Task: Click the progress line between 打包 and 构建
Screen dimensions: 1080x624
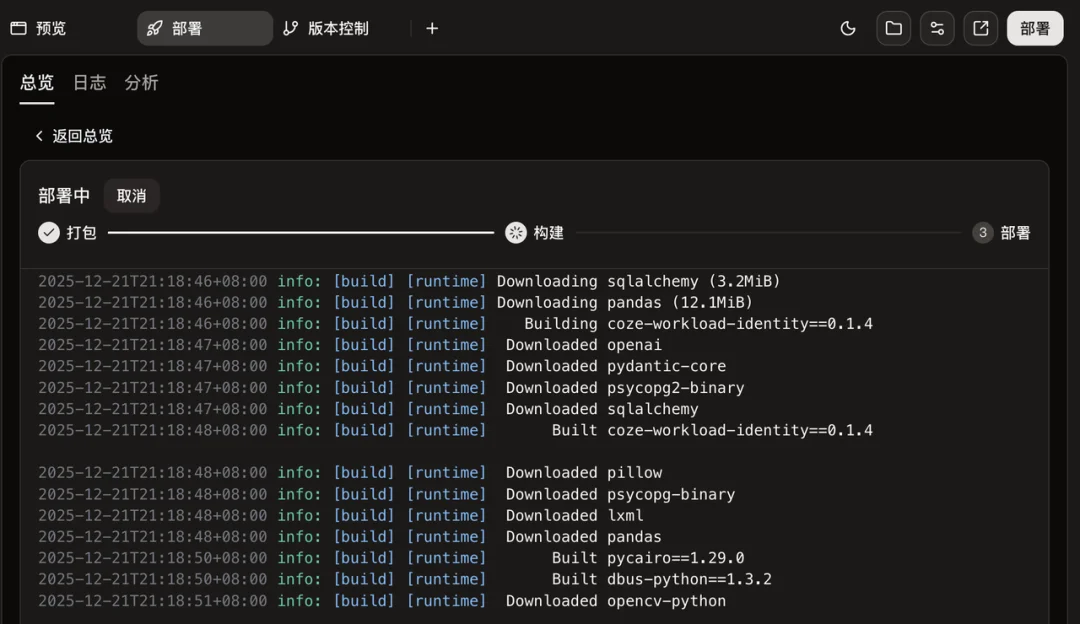Action: click(x=300, y=233)
